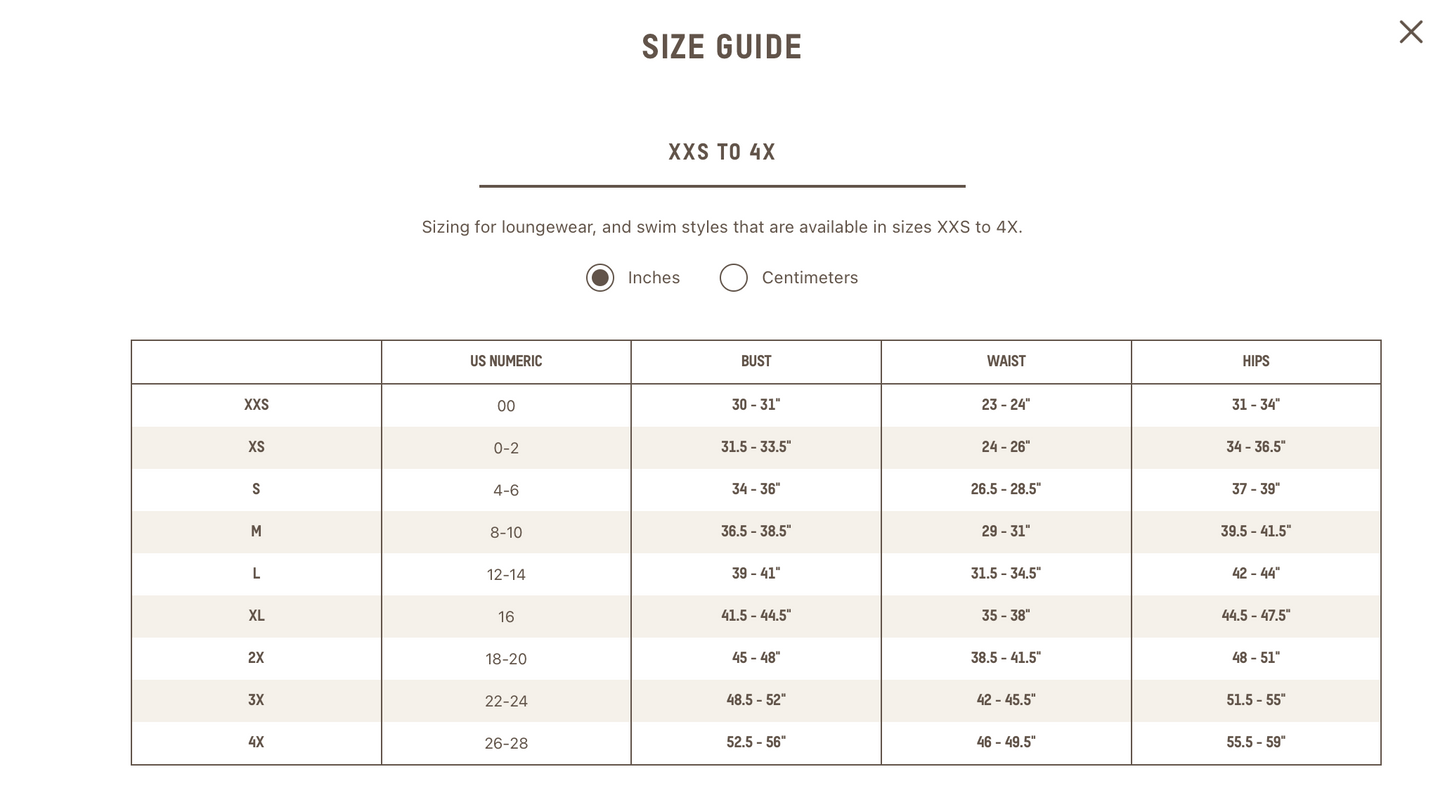This screenshot has height=800, width=1445.
Task: Click the 3X hips value 51.5 - 55"
Action: [1256, 700]
